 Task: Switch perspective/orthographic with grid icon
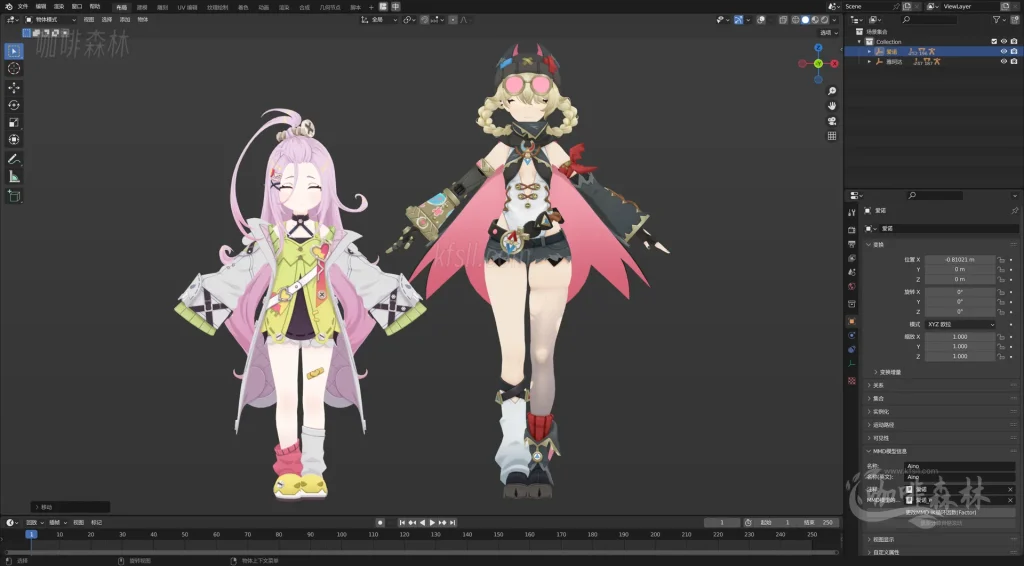[x=832, y=136]
